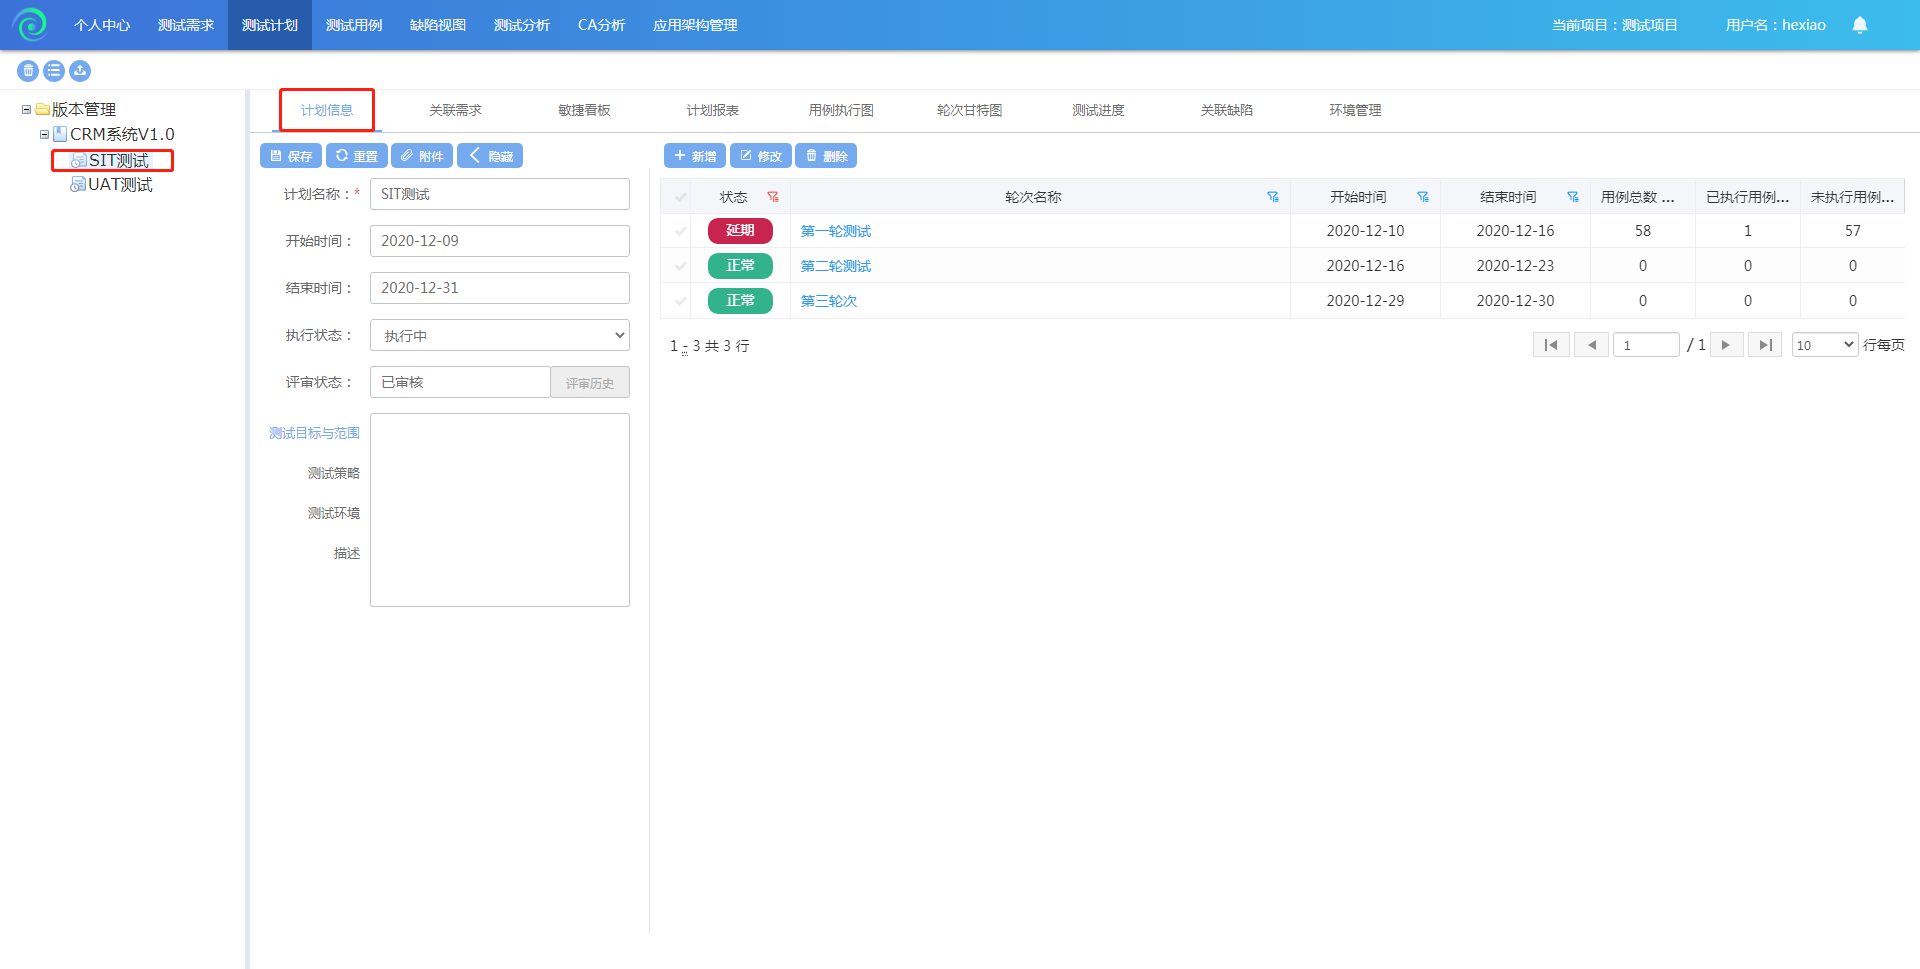Filter the 开始时间 column
The image size is (1920, 969).
pyautogui.click(x=1423, y=197)
